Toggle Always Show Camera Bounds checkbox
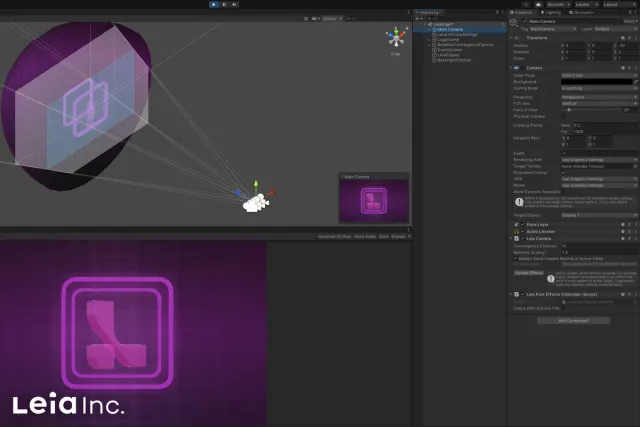The height and width of the screenshot is (427, 640). click(x=515, y=258)
